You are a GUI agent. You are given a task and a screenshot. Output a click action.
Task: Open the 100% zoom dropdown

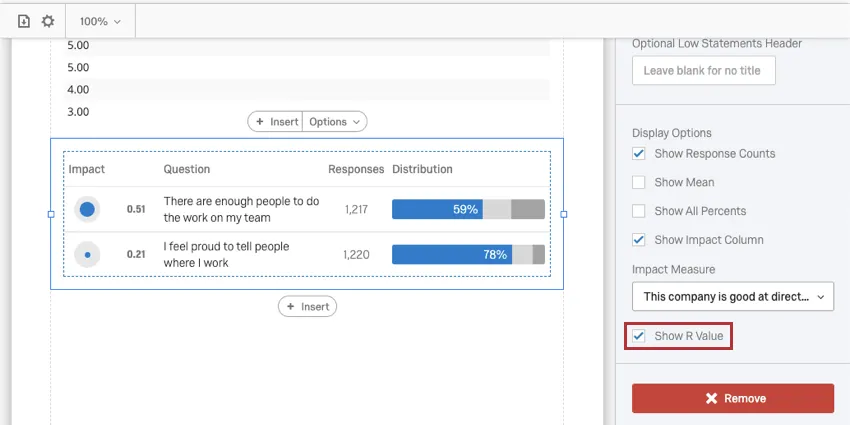coord(100,21)
